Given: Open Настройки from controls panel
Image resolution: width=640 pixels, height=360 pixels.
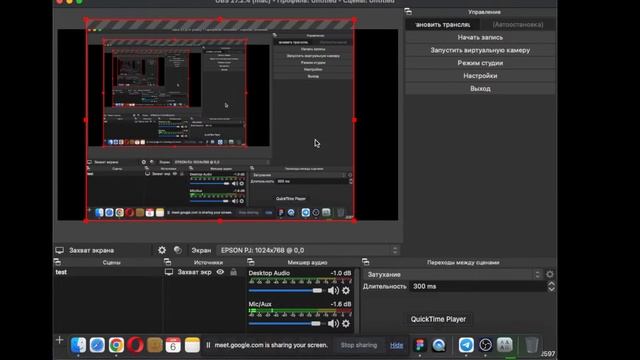Looking at the screenshot, I should point(480,76).
